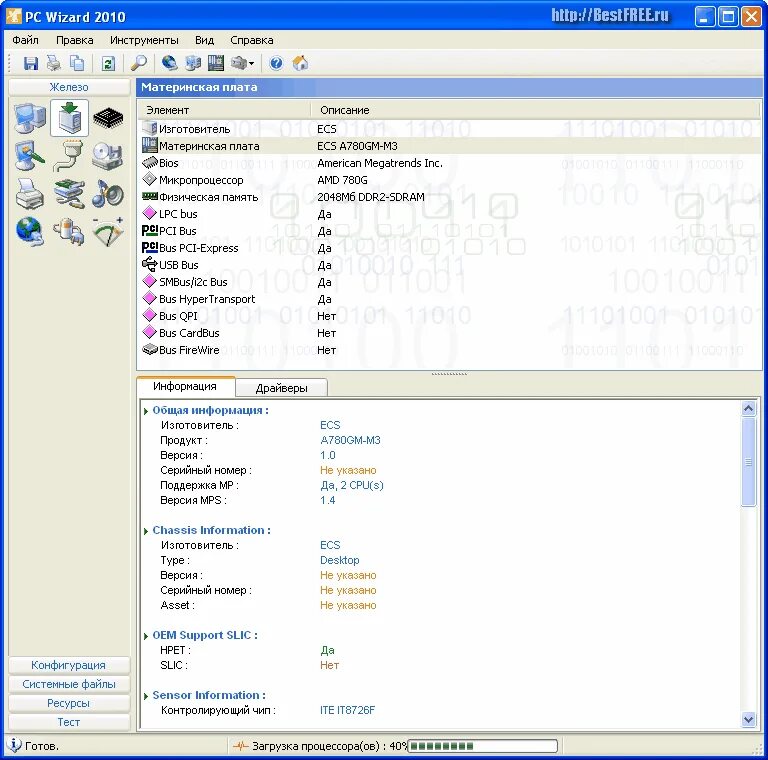Select the Printers icon in sidebar
The height and width of the screenshot is (760, 768).
(30, 194)
